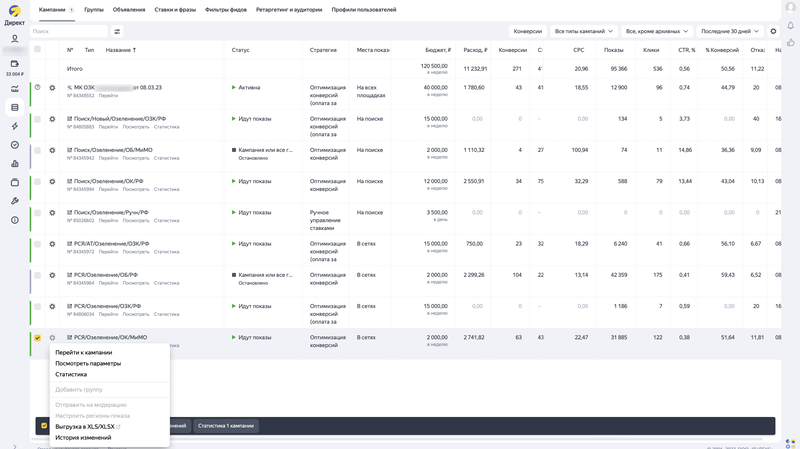This screenshot has width=800, height=449.
Task: Open the notifications bell icon
Action: [x=790, y=26]
